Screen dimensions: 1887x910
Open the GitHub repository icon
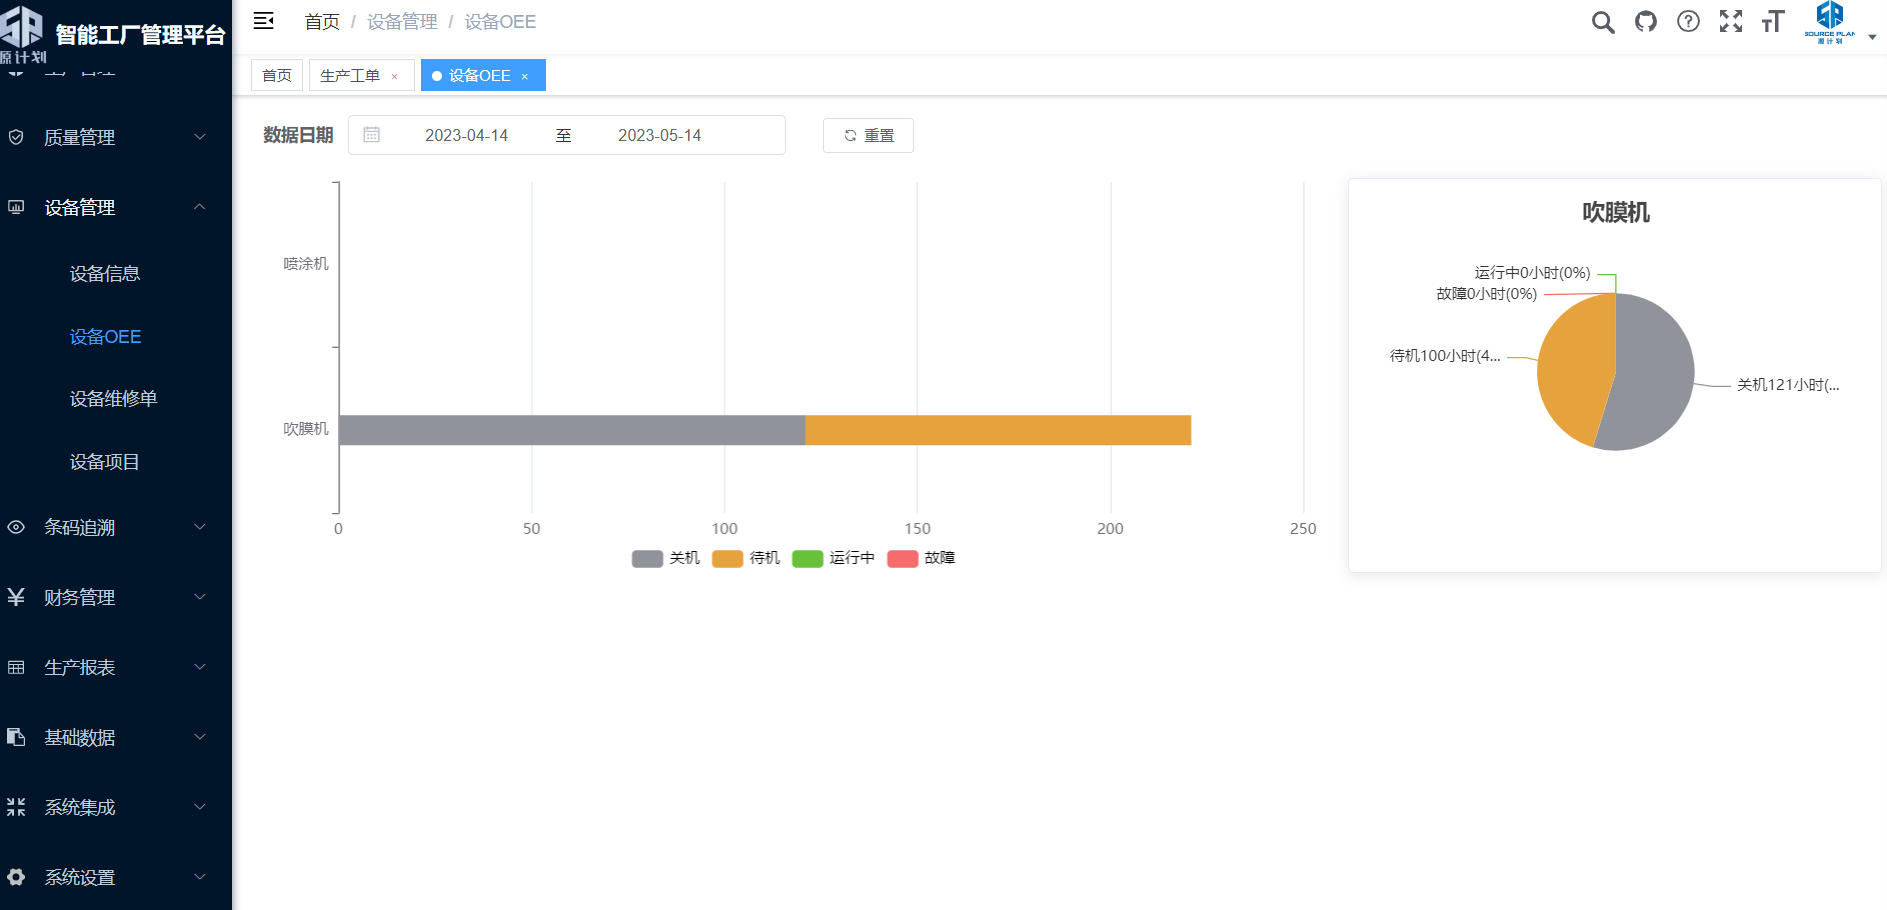tap(1646, 22)
